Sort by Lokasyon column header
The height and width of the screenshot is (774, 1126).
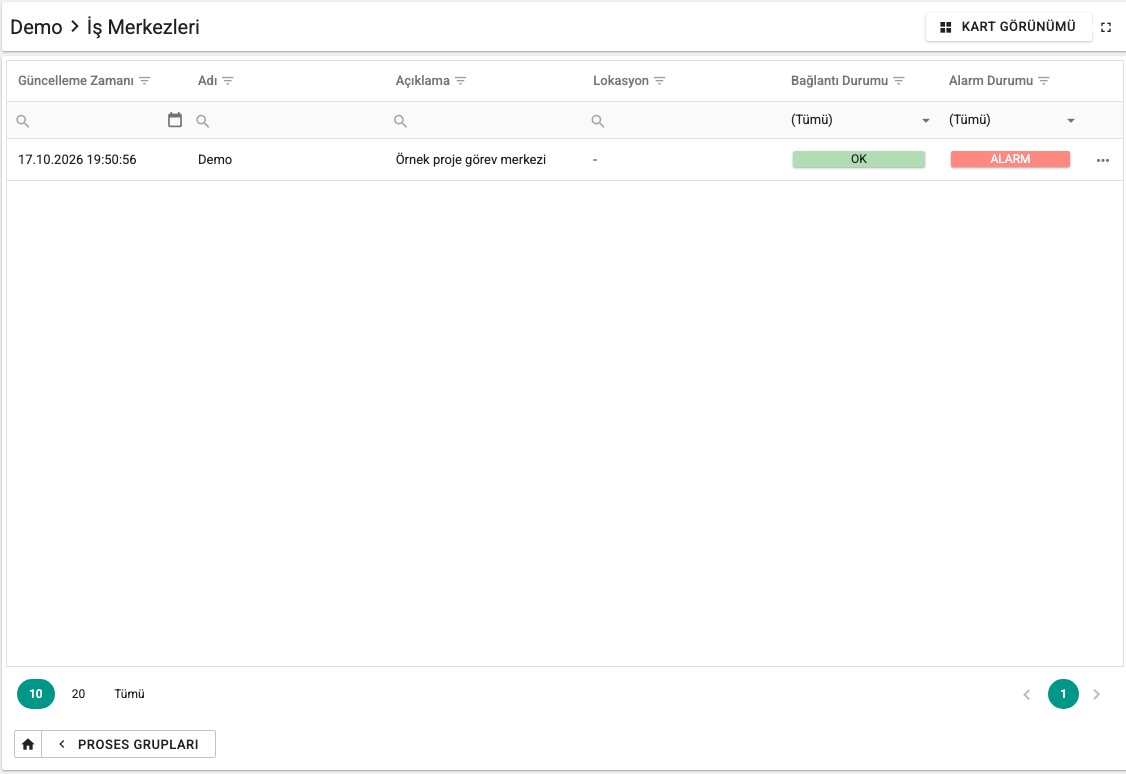click(620, 81)
